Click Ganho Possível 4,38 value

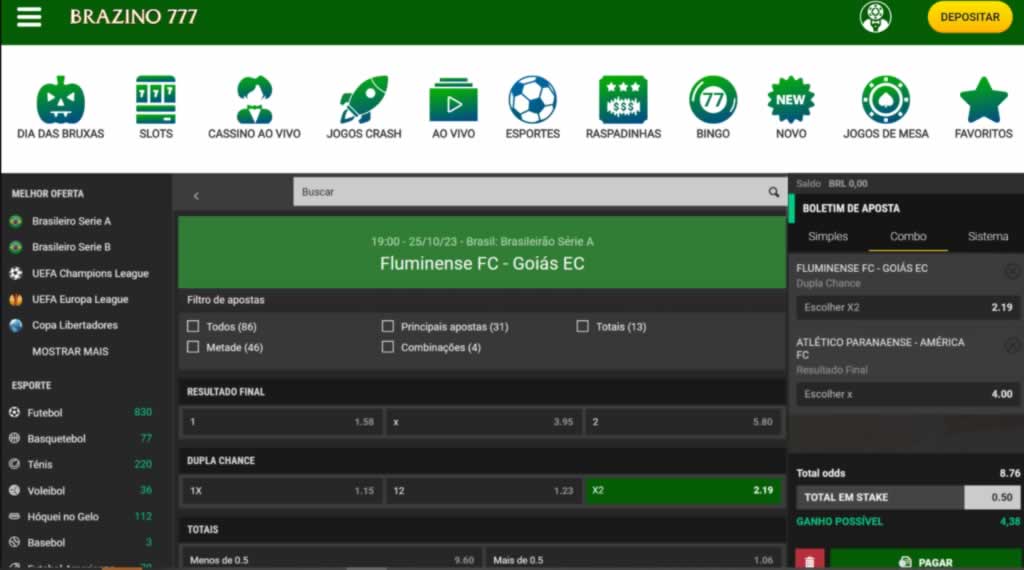click(x=1010, y=521)
